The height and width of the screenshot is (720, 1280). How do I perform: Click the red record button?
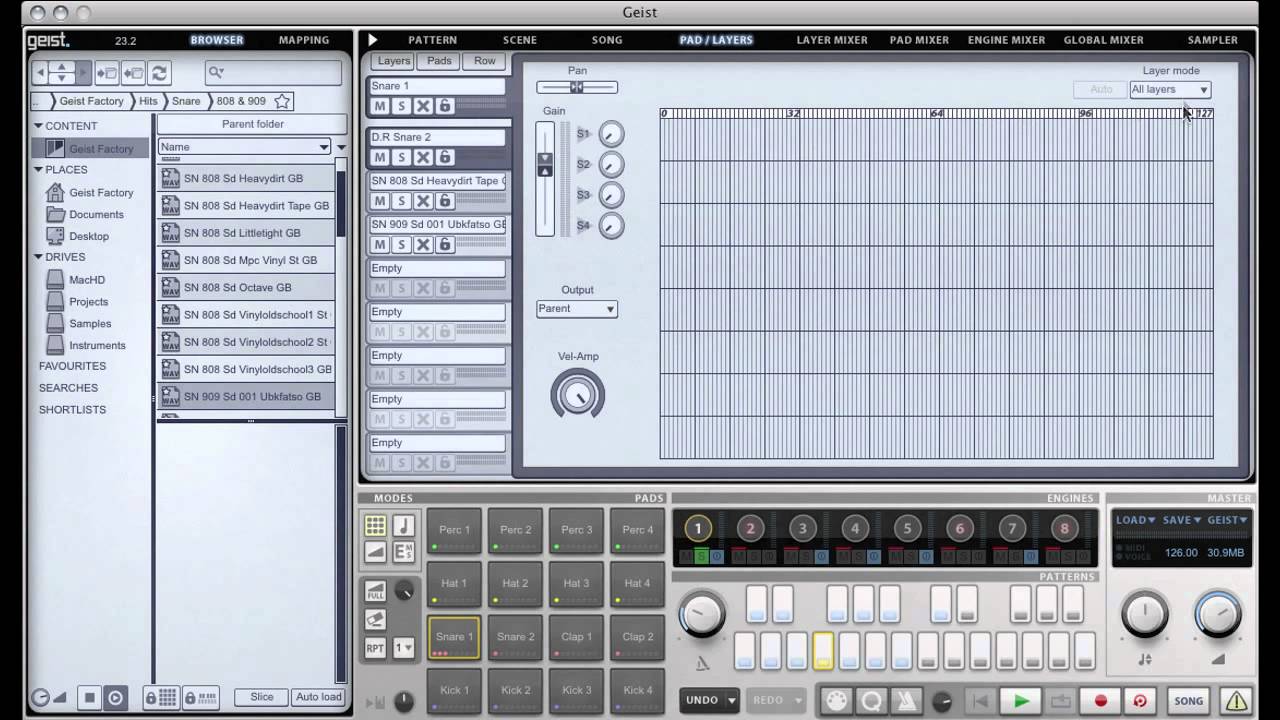1101,701
